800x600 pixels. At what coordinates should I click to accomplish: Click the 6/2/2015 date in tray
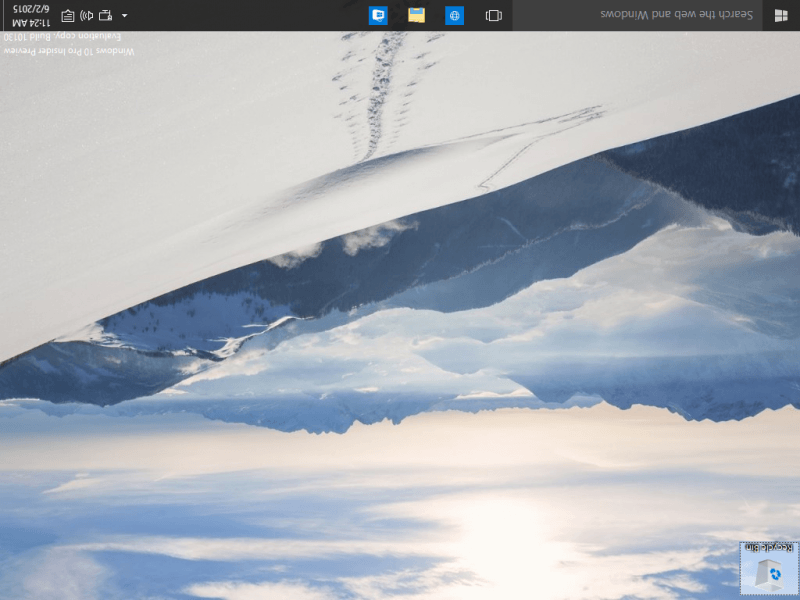click(x=33, y=8)
